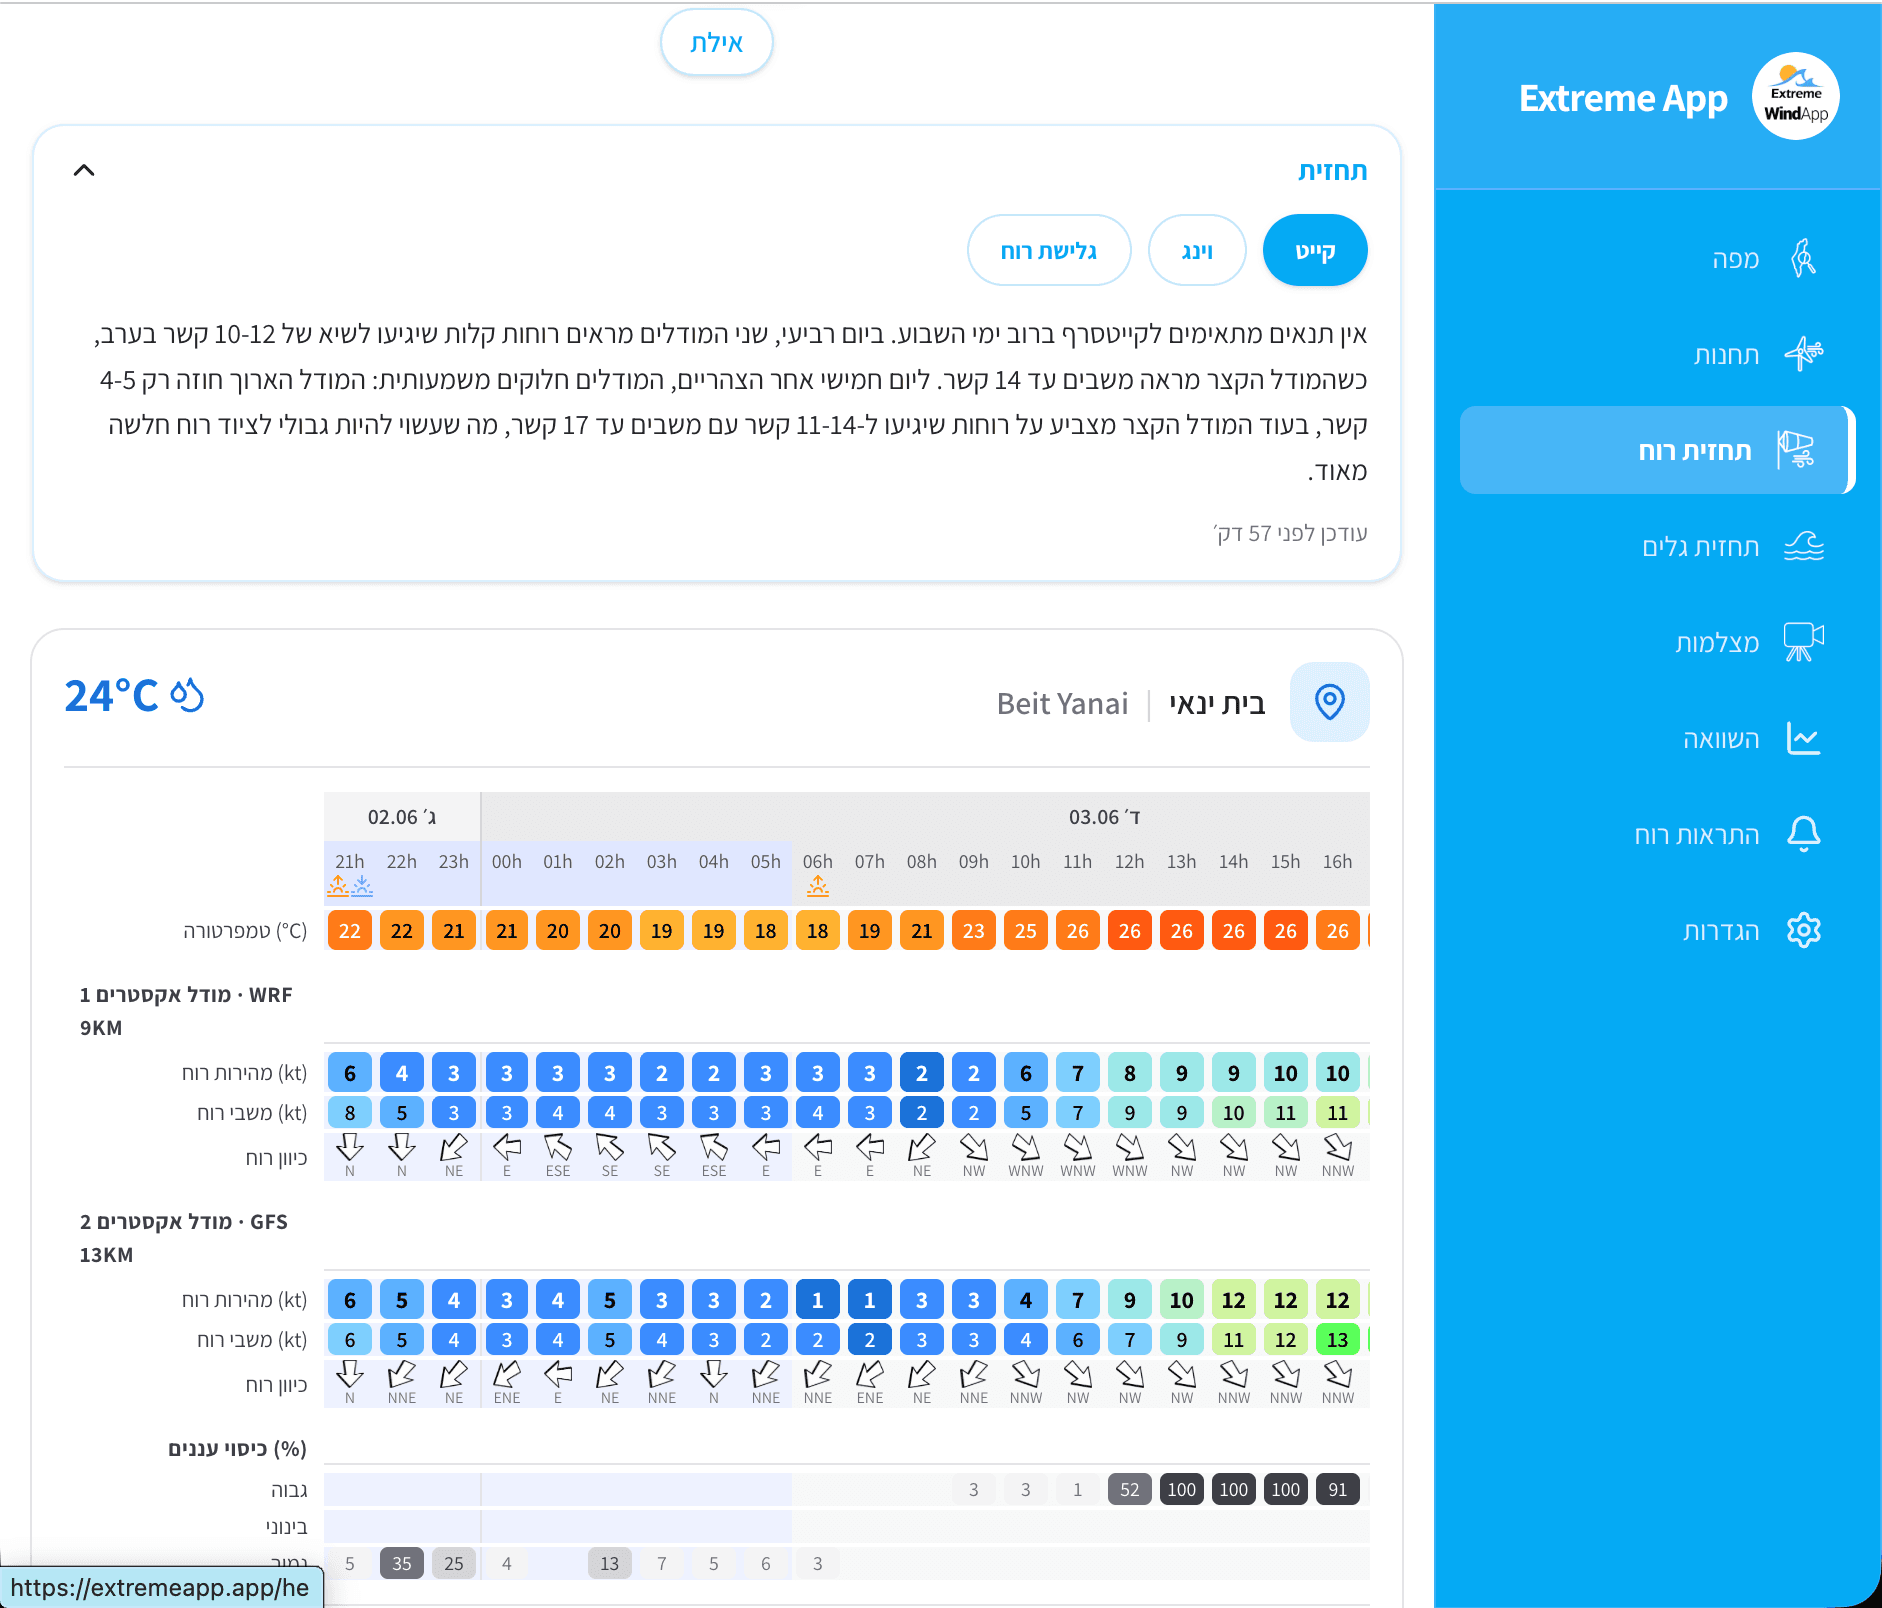Viewport: 1882px width, 1608px height.
Task: Click the בינוני medium cloud row label
Action: (x=287, y=1527)
